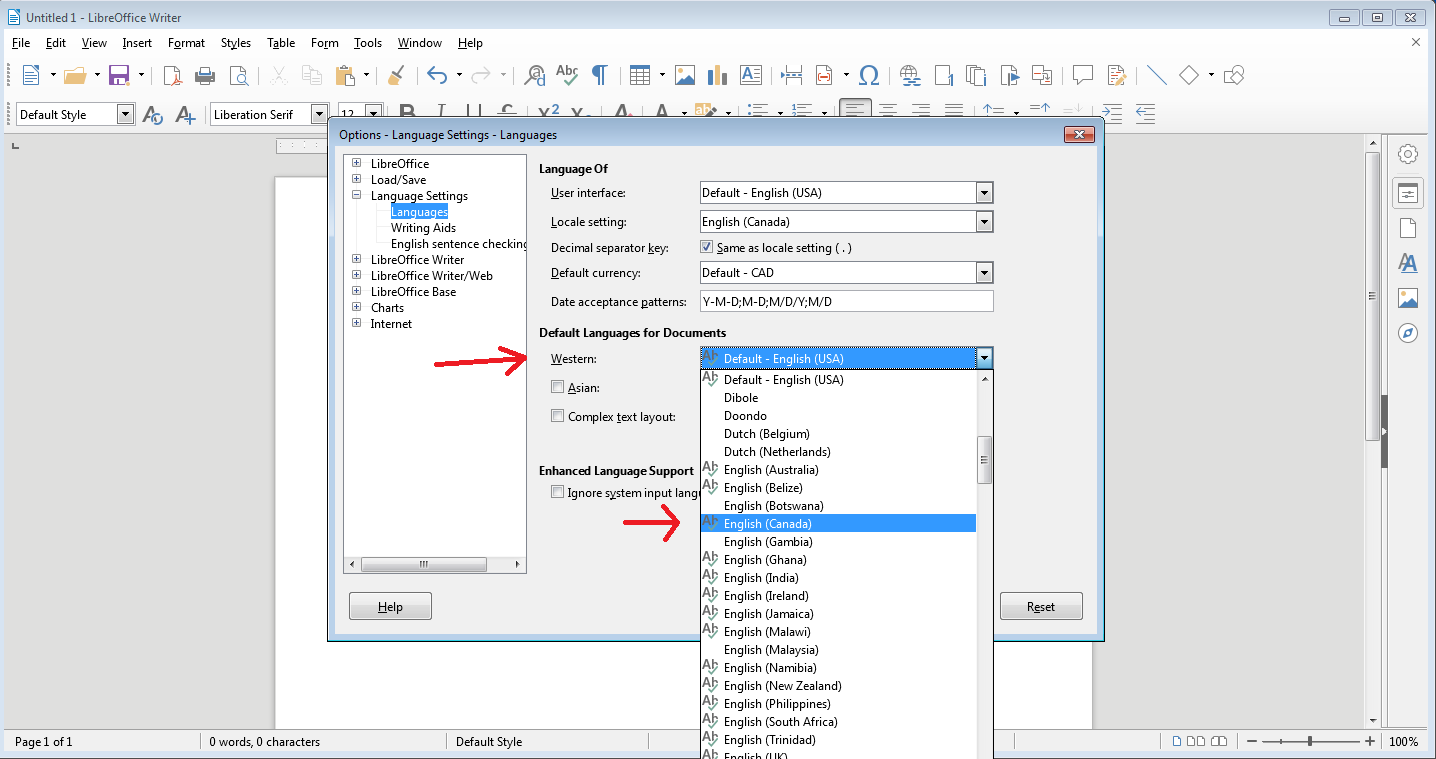Open sidebar Page panel icon
The width and height of the screenshot is (1436, 759).
tap(1408, 228)
